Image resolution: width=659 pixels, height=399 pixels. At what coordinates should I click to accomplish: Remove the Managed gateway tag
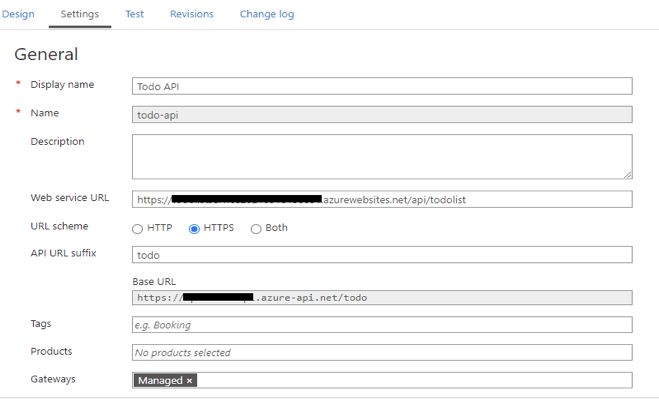pyautogui.click(x=190, y=381)
